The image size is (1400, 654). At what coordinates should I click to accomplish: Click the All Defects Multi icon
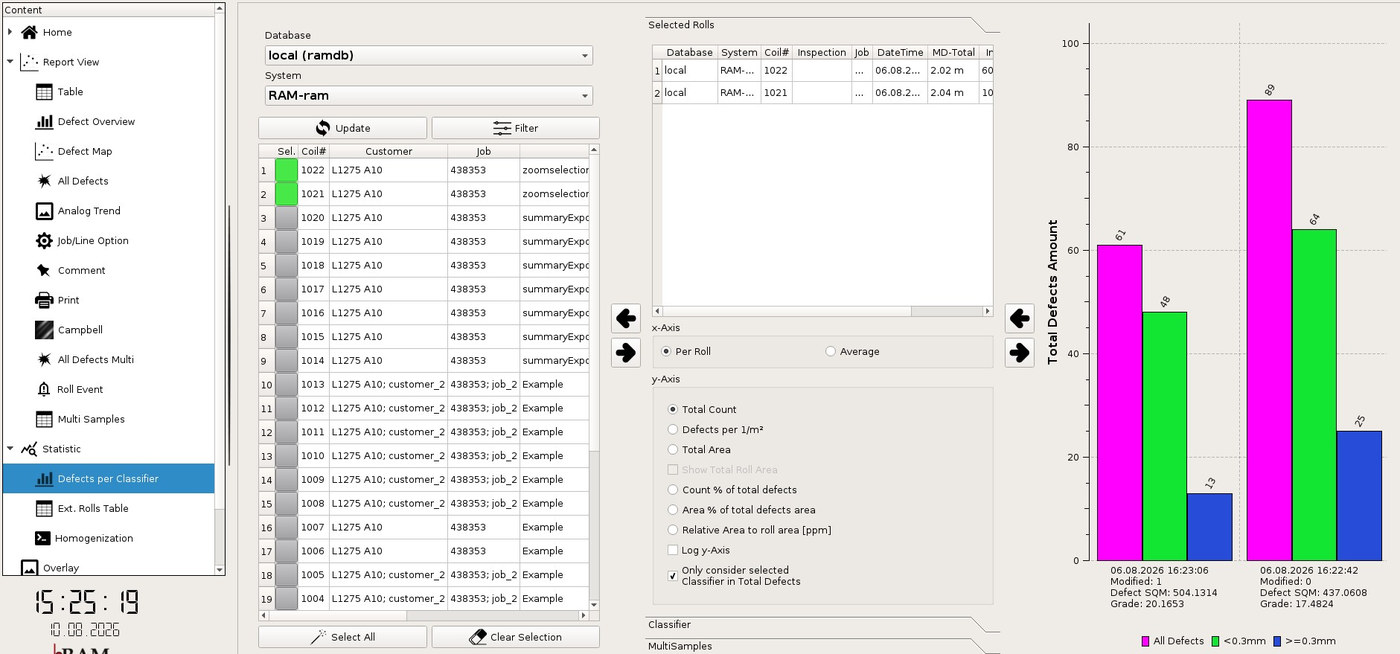pos(44,360)
